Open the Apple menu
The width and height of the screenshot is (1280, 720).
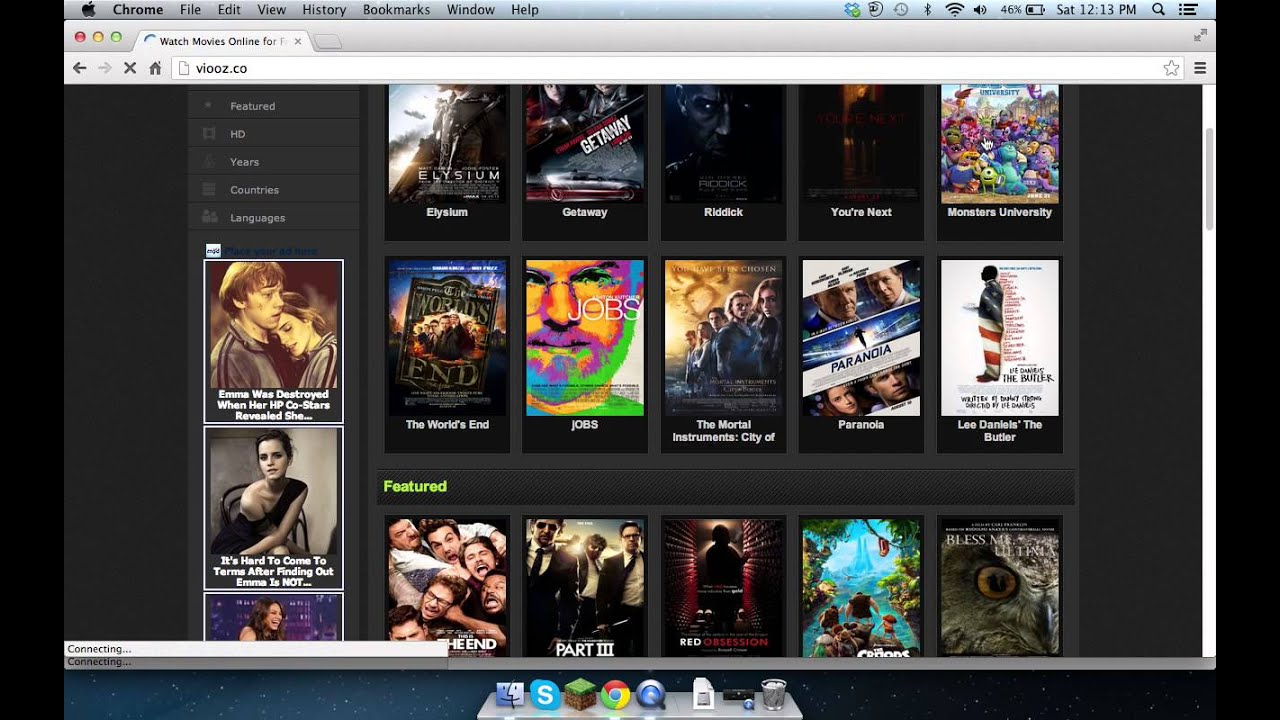coord(87,9)
